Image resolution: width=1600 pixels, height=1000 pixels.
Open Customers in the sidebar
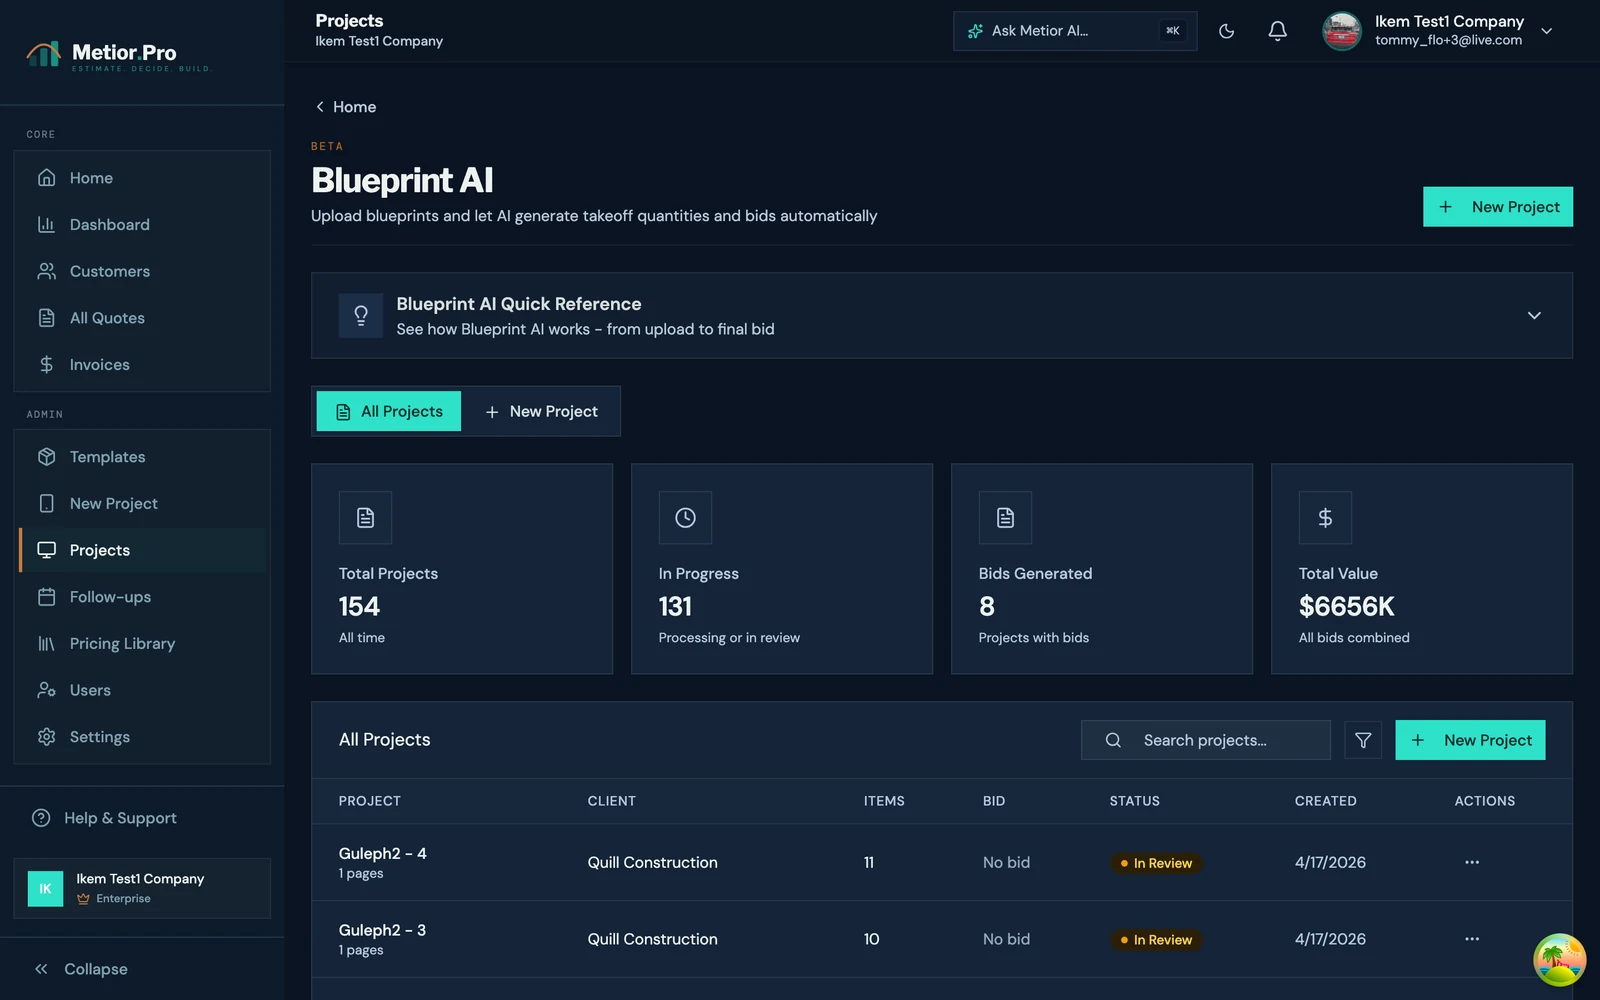tap(142, 271)
